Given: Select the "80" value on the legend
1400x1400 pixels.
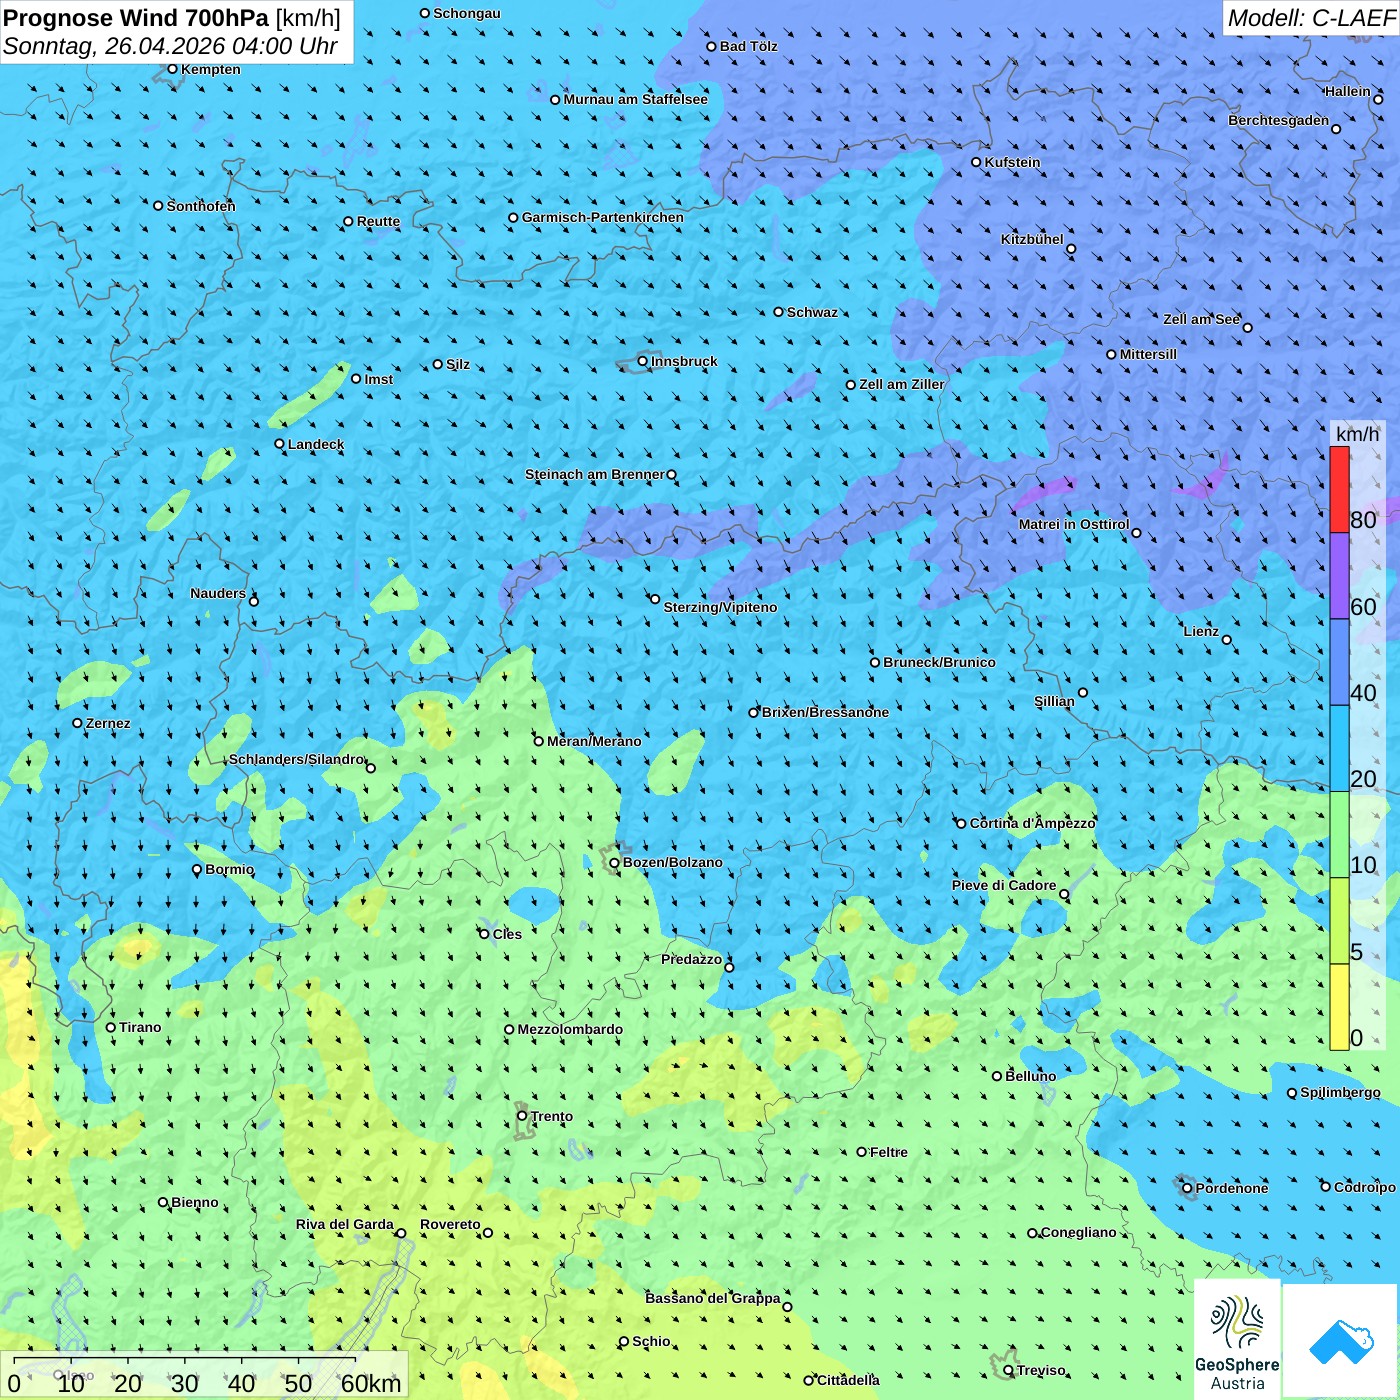Looking at the screenshot, I should pyautogui.click(x=1363, y=520).
